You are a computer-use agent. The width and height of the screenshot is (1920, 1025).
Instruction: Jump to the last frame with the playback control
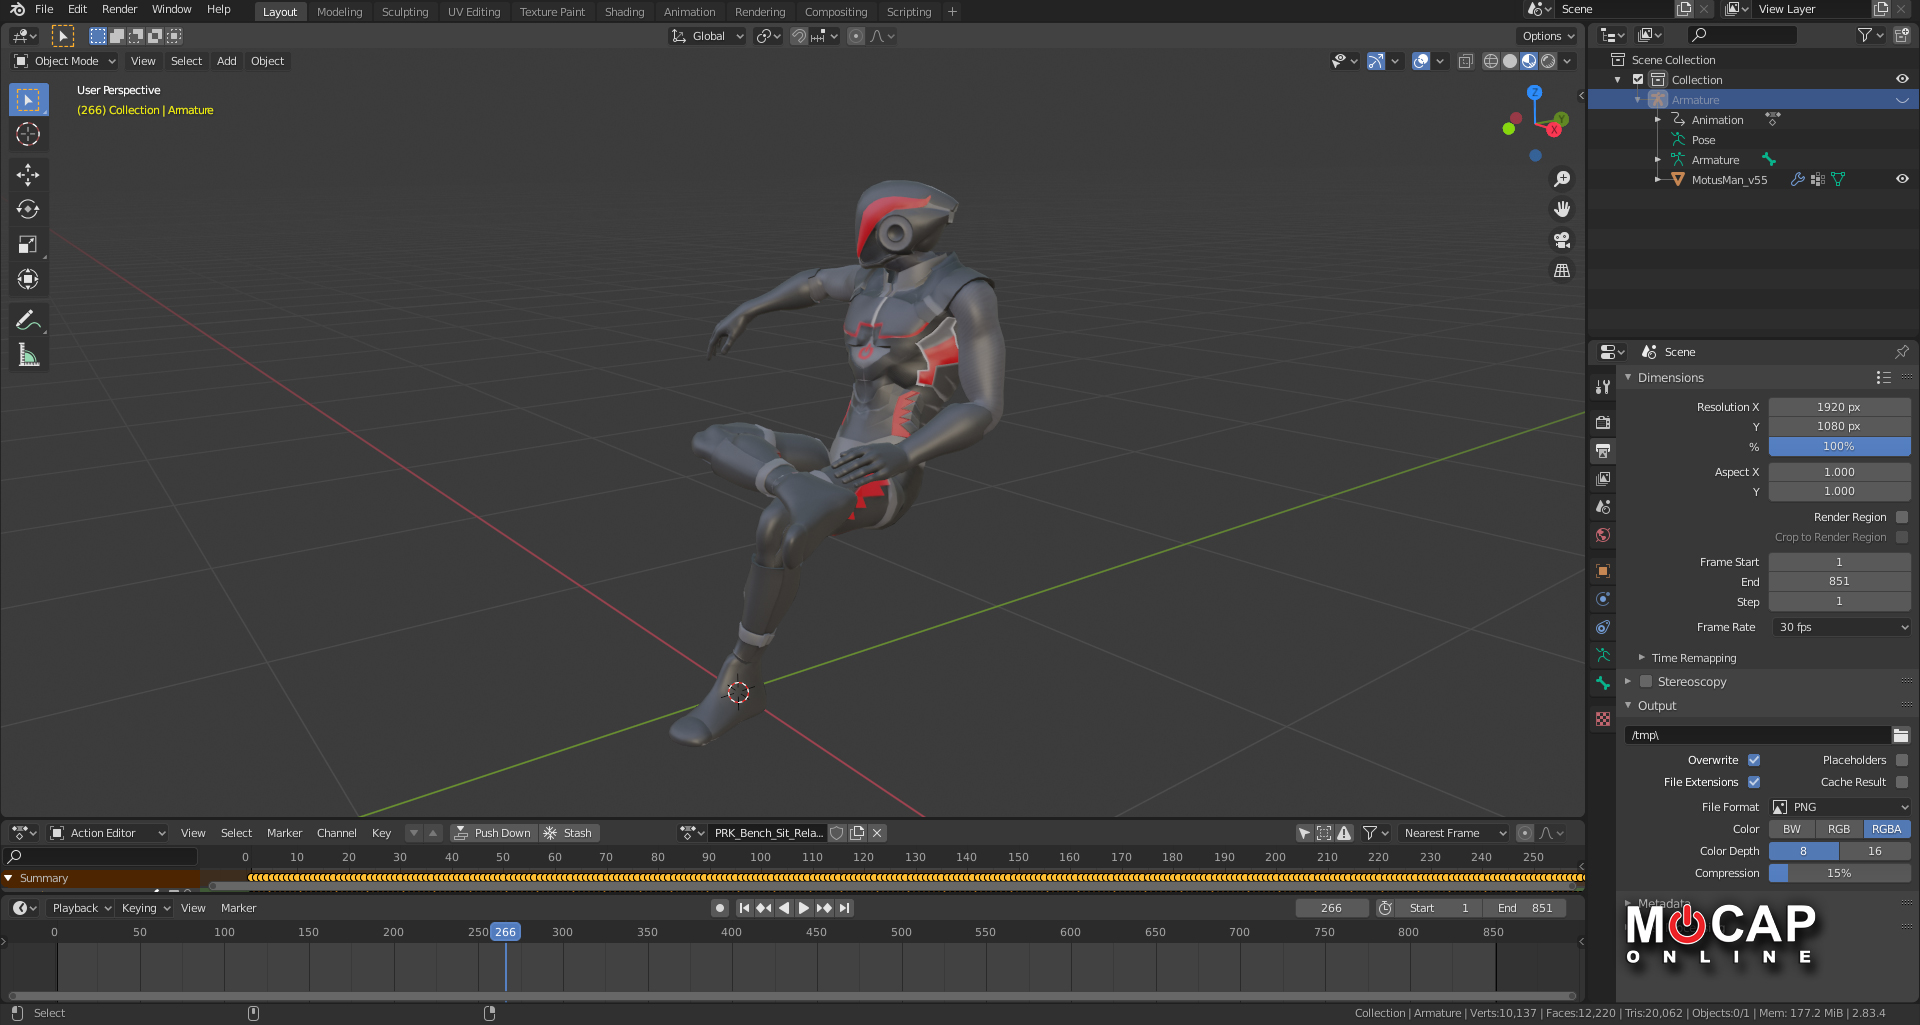click(844, 908)
